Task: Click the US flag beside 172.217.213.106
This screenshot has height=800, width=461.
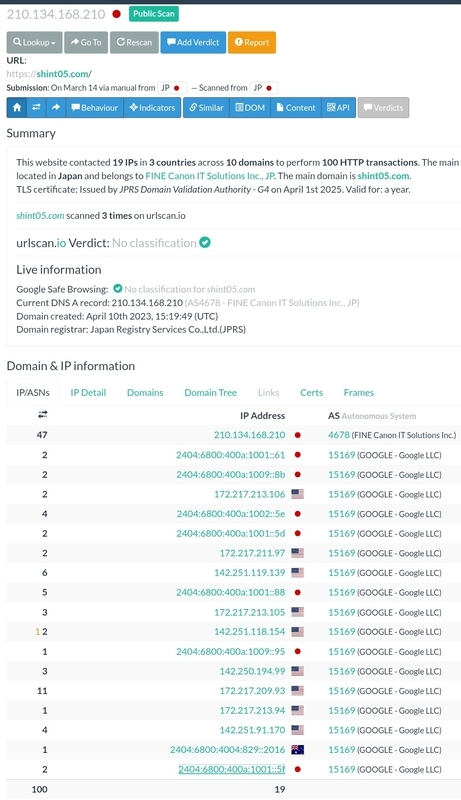Action: click(x=297, y=494)
